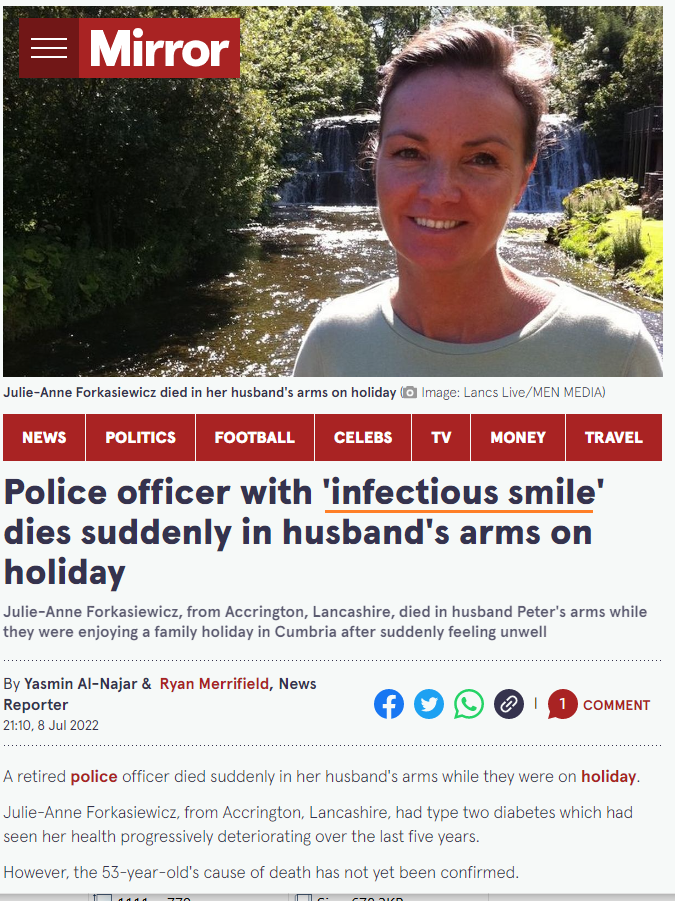This screenshot has width=675, height=901.
Task: Click the camera image credit icon
Action: 409,392
